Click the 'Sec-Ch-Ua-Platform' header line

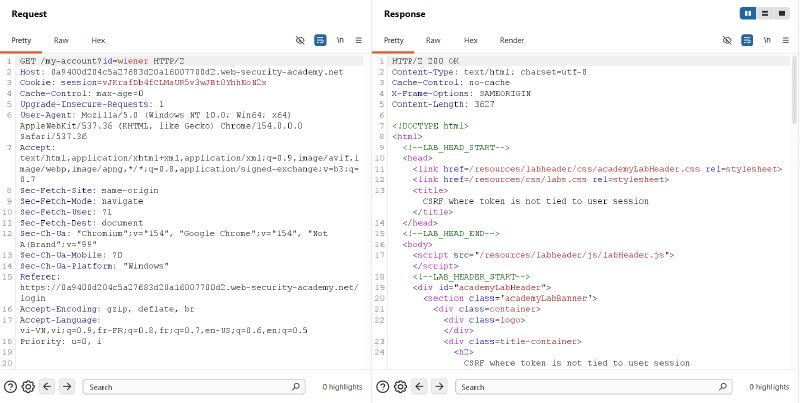click(94, 266)
